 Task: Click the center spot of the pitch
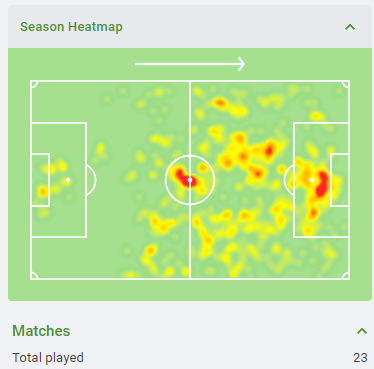point(190,180)
